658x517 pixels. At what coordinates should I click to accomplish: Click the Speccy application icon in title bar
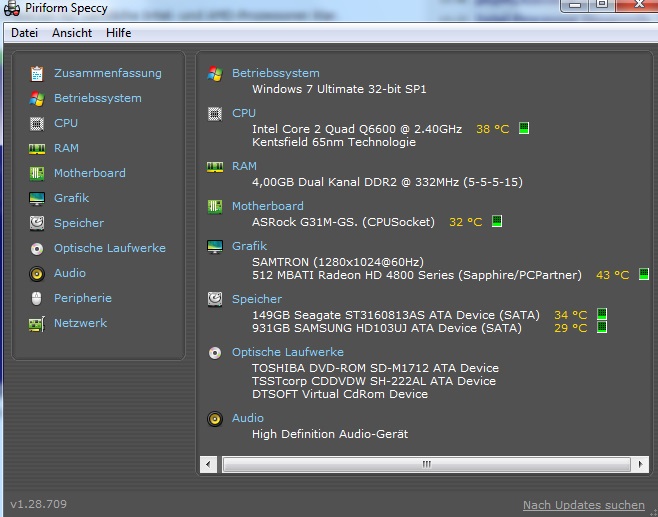pos(11,8)
